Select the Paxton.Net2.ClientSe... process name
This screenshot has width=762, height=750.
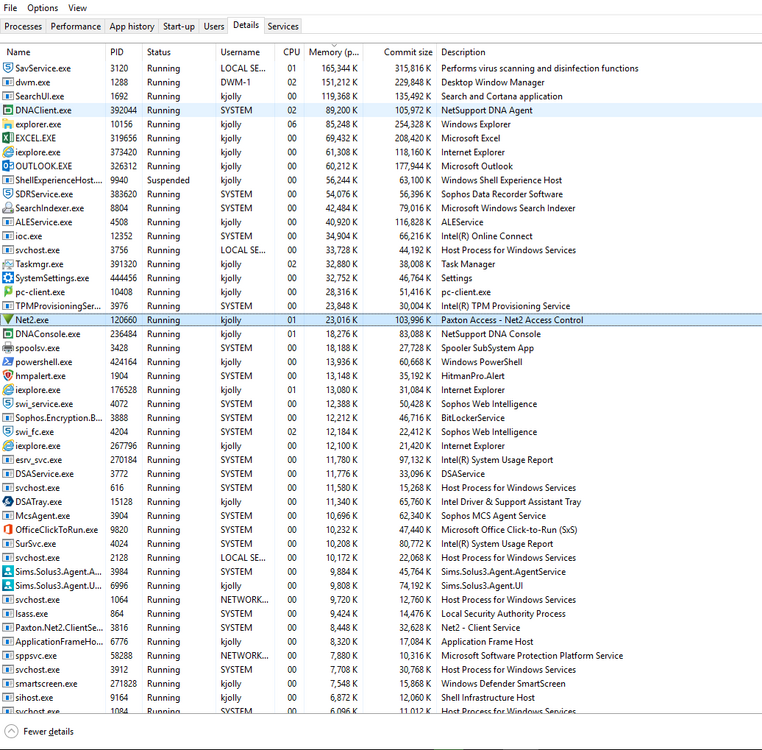[x=59, y=628]
